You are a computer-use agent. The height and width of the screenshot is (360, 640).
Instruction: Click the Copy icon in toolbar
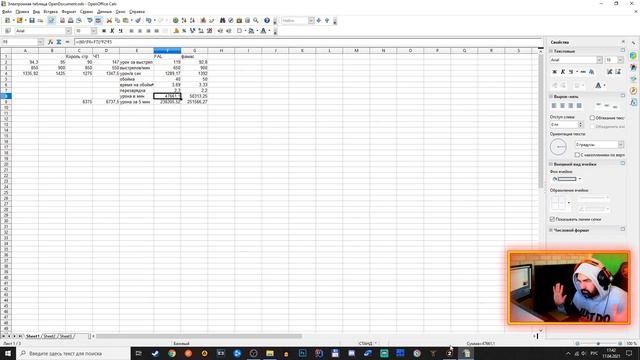pyautogui.click(x=118, y=20)
